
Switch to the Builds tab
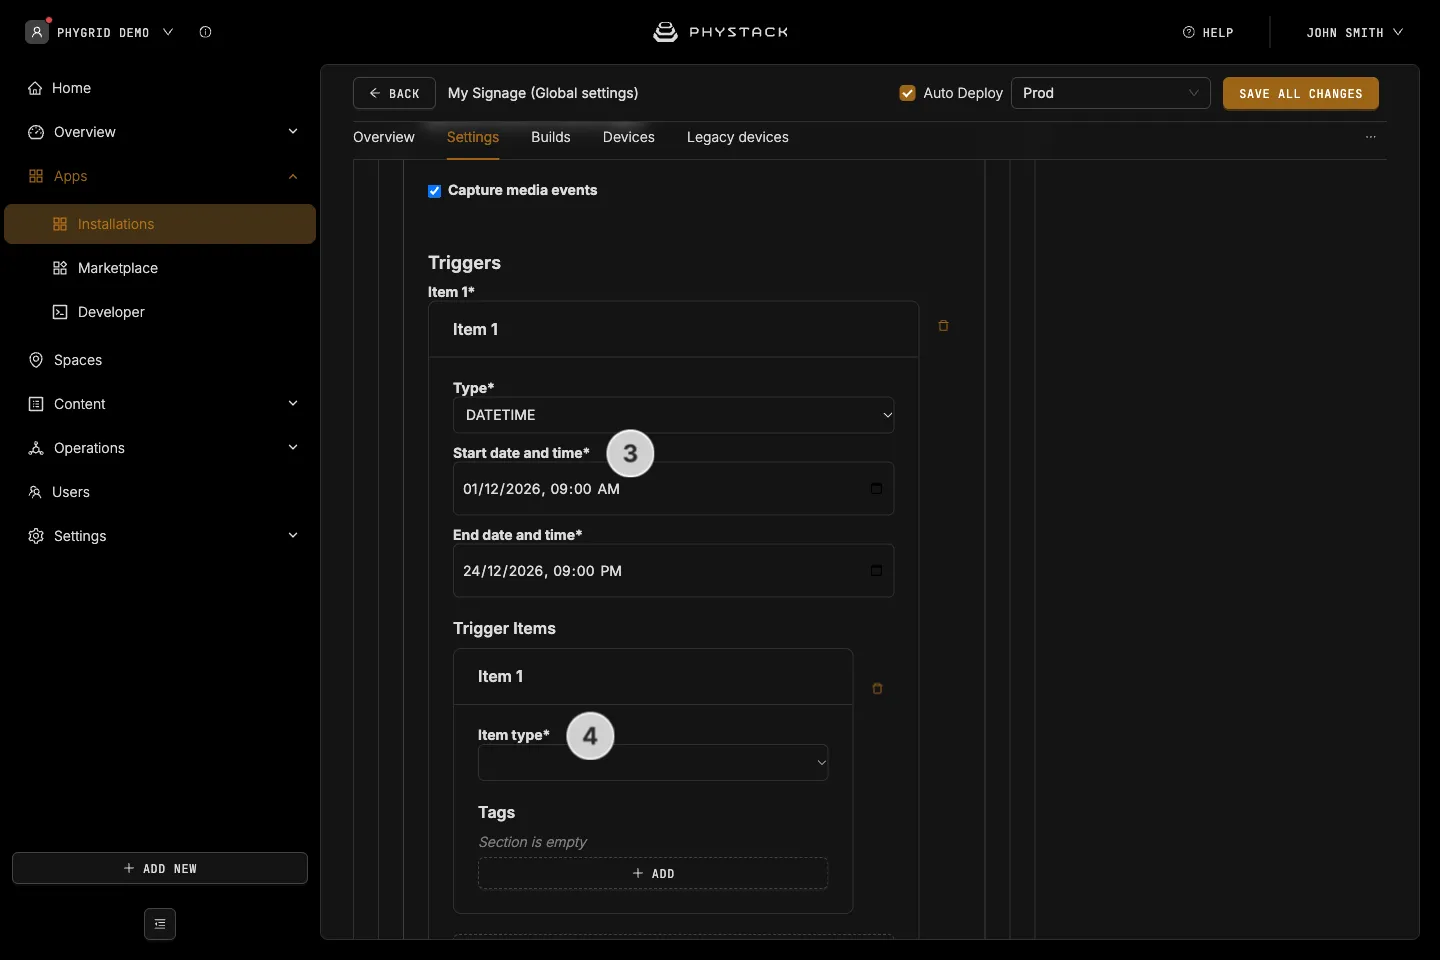(551, 137)
